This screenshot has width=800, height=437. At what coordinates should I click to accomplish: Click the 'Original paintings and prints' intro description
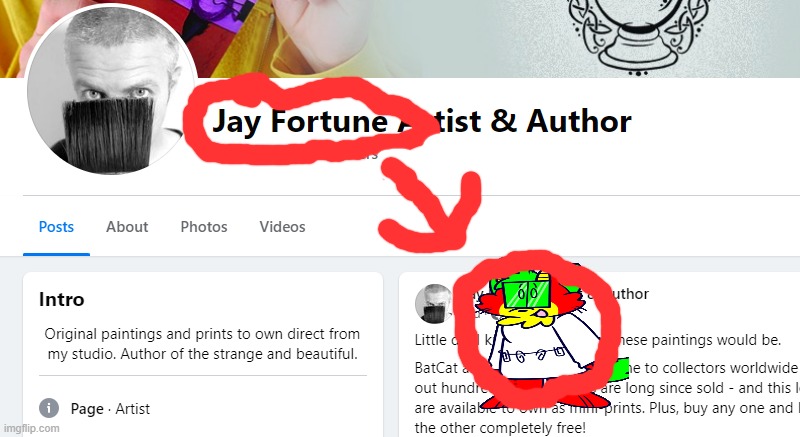click(x=203, y=344)
